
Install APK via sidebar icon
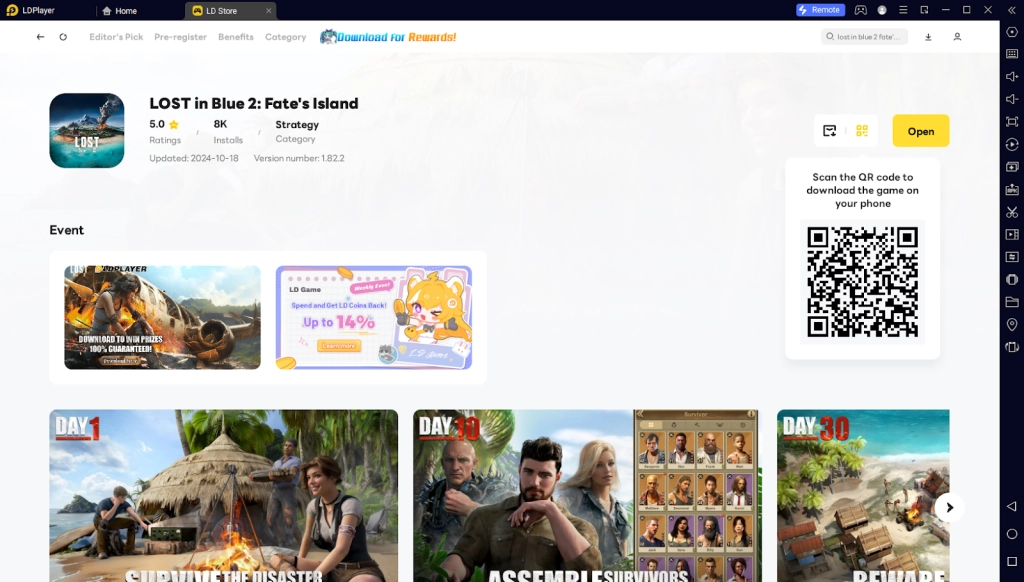pos(1012,189)
